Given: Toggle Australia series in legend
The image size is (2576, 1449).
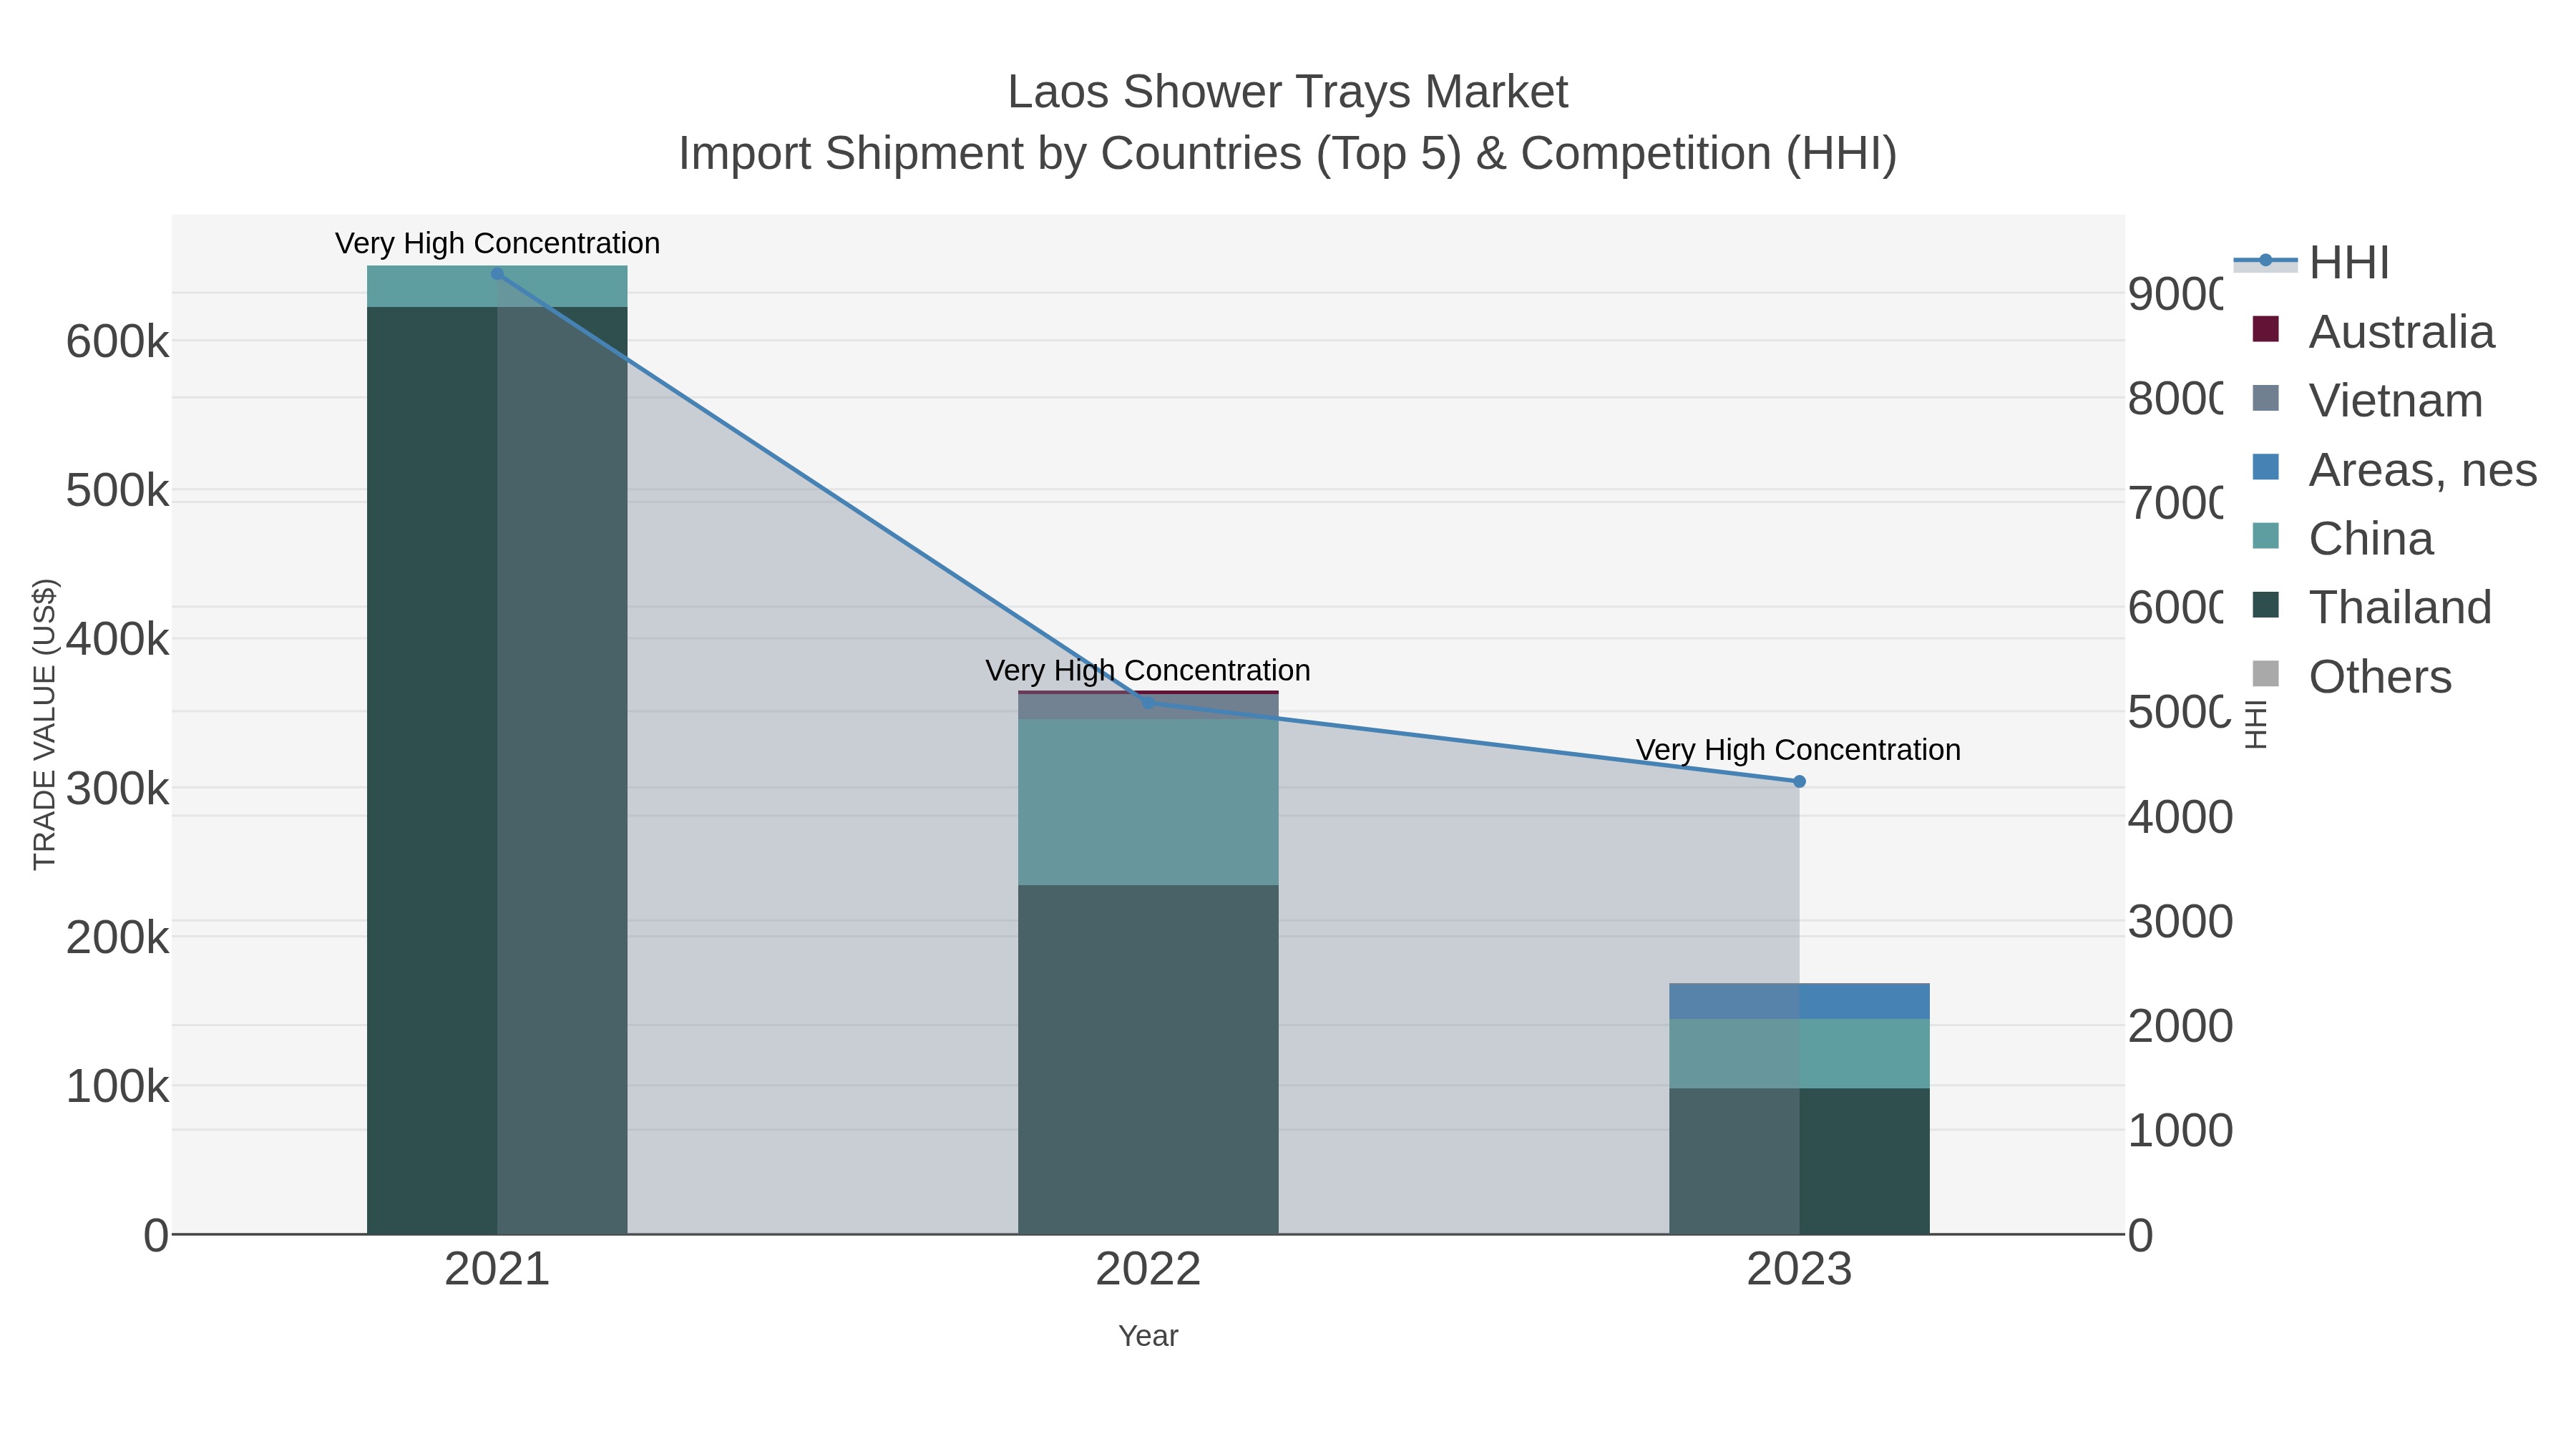Looking at the screenshot, I should click(2373, 332).
